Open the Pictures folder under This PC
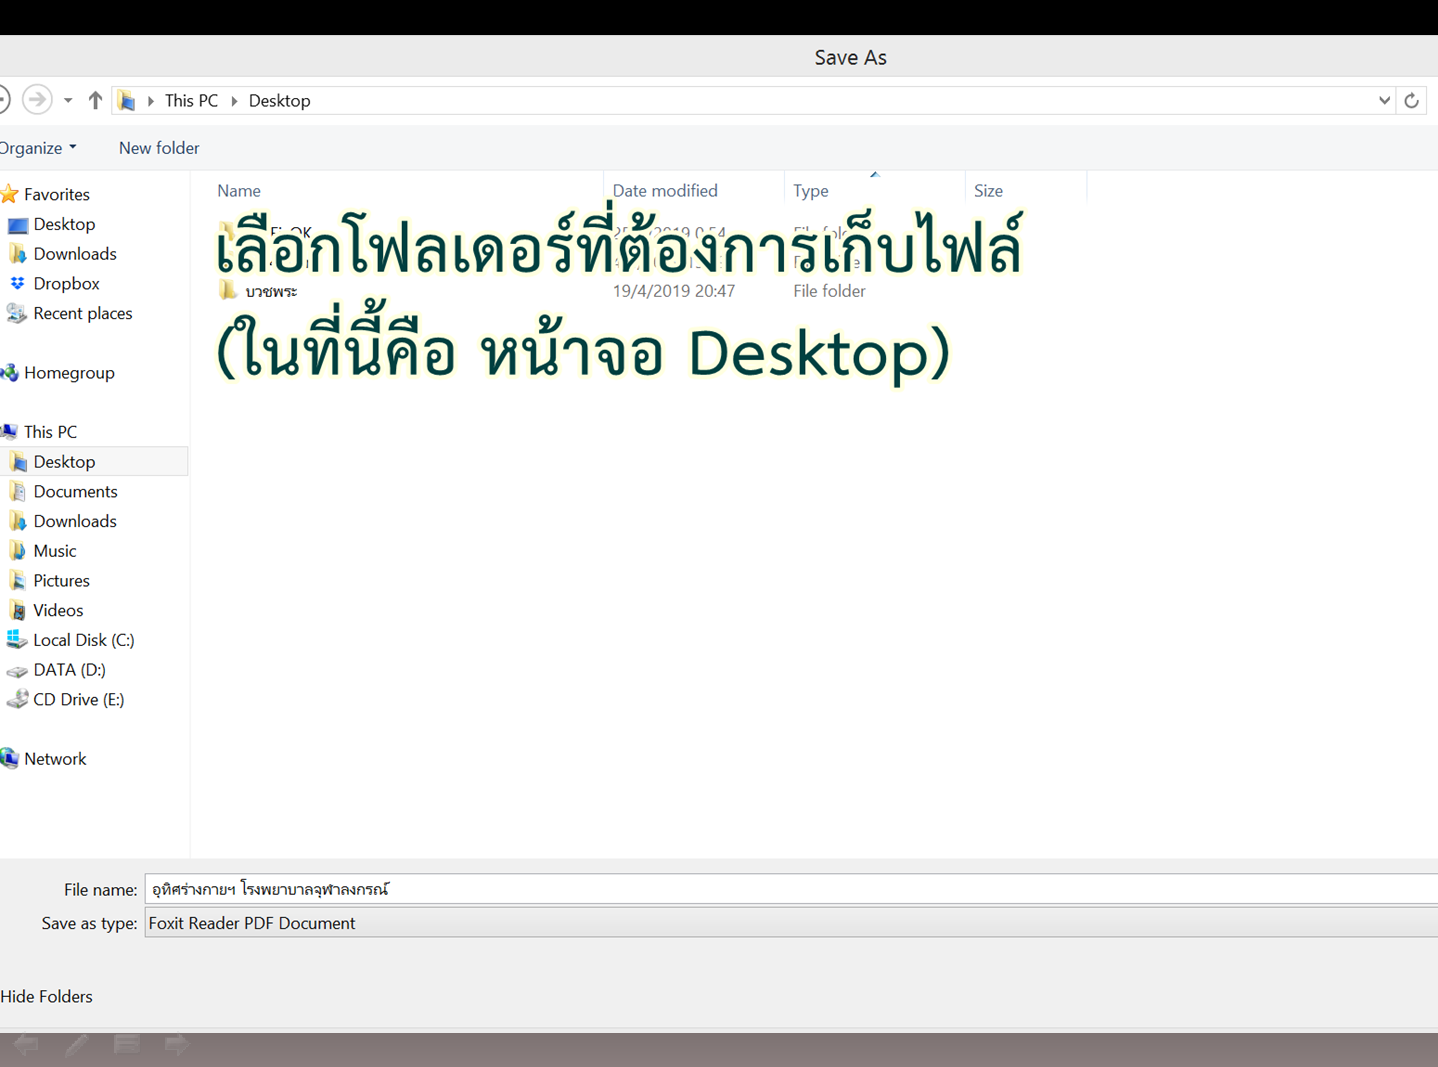 pos(61,580)
